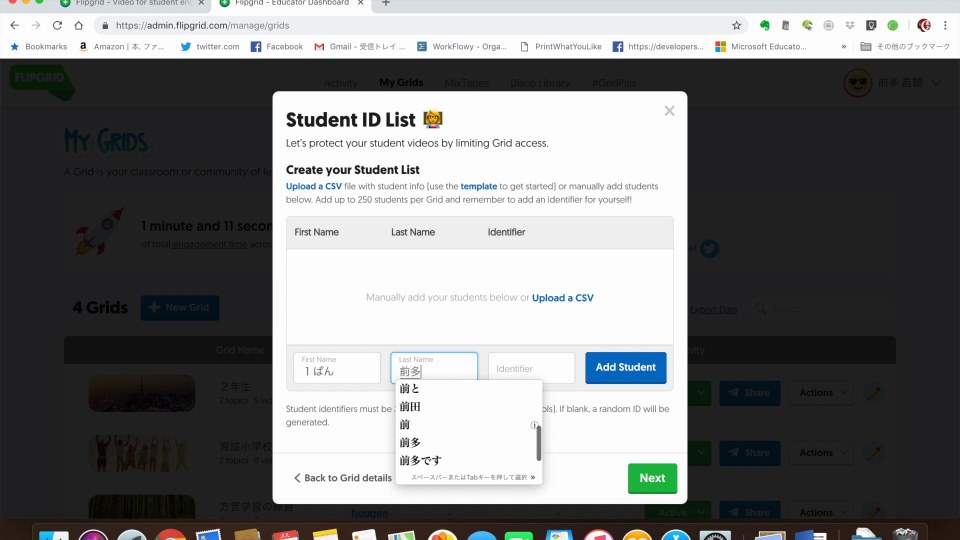Viewport: 960px width, 540px height.
Task: Bookmark this page with the star icon
Action: 737,25
